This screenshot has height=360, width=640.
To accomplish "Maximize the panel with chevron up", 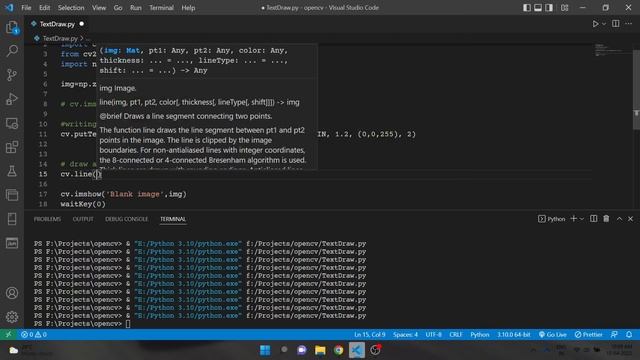I will [x=619, y=219].
